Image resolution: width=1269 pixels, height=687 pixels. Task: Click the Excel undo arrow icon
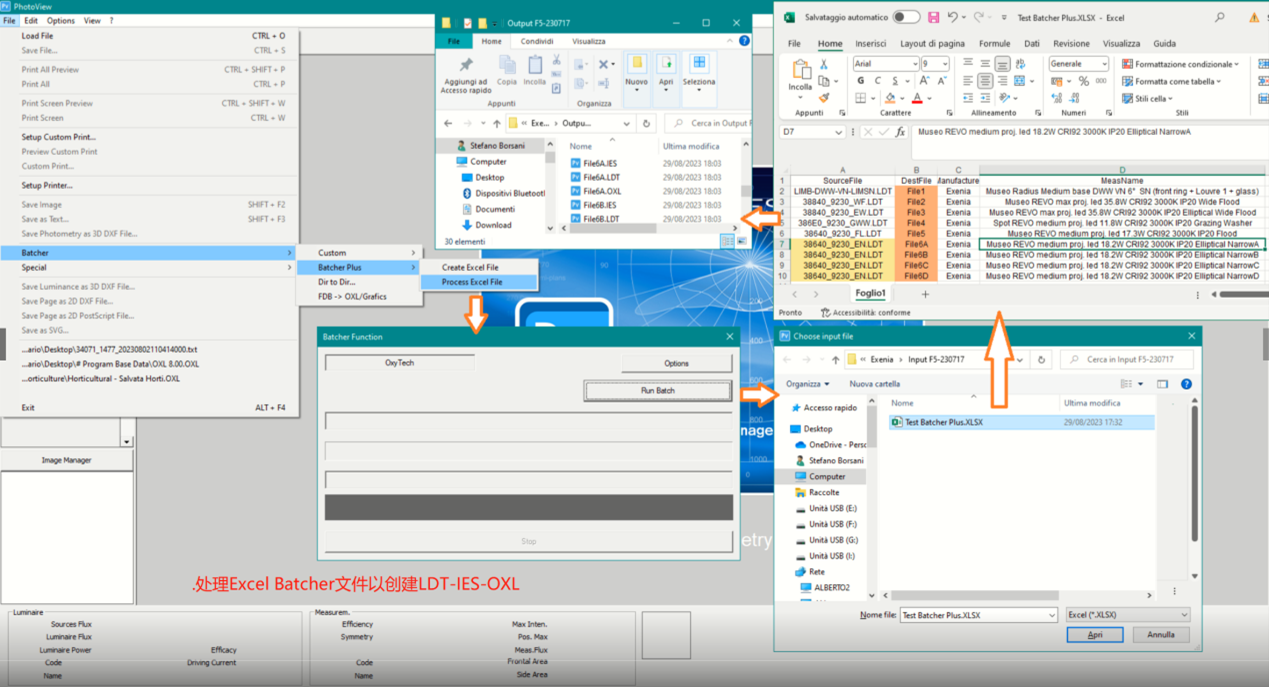pyautogui.click(x=952, y=17)
